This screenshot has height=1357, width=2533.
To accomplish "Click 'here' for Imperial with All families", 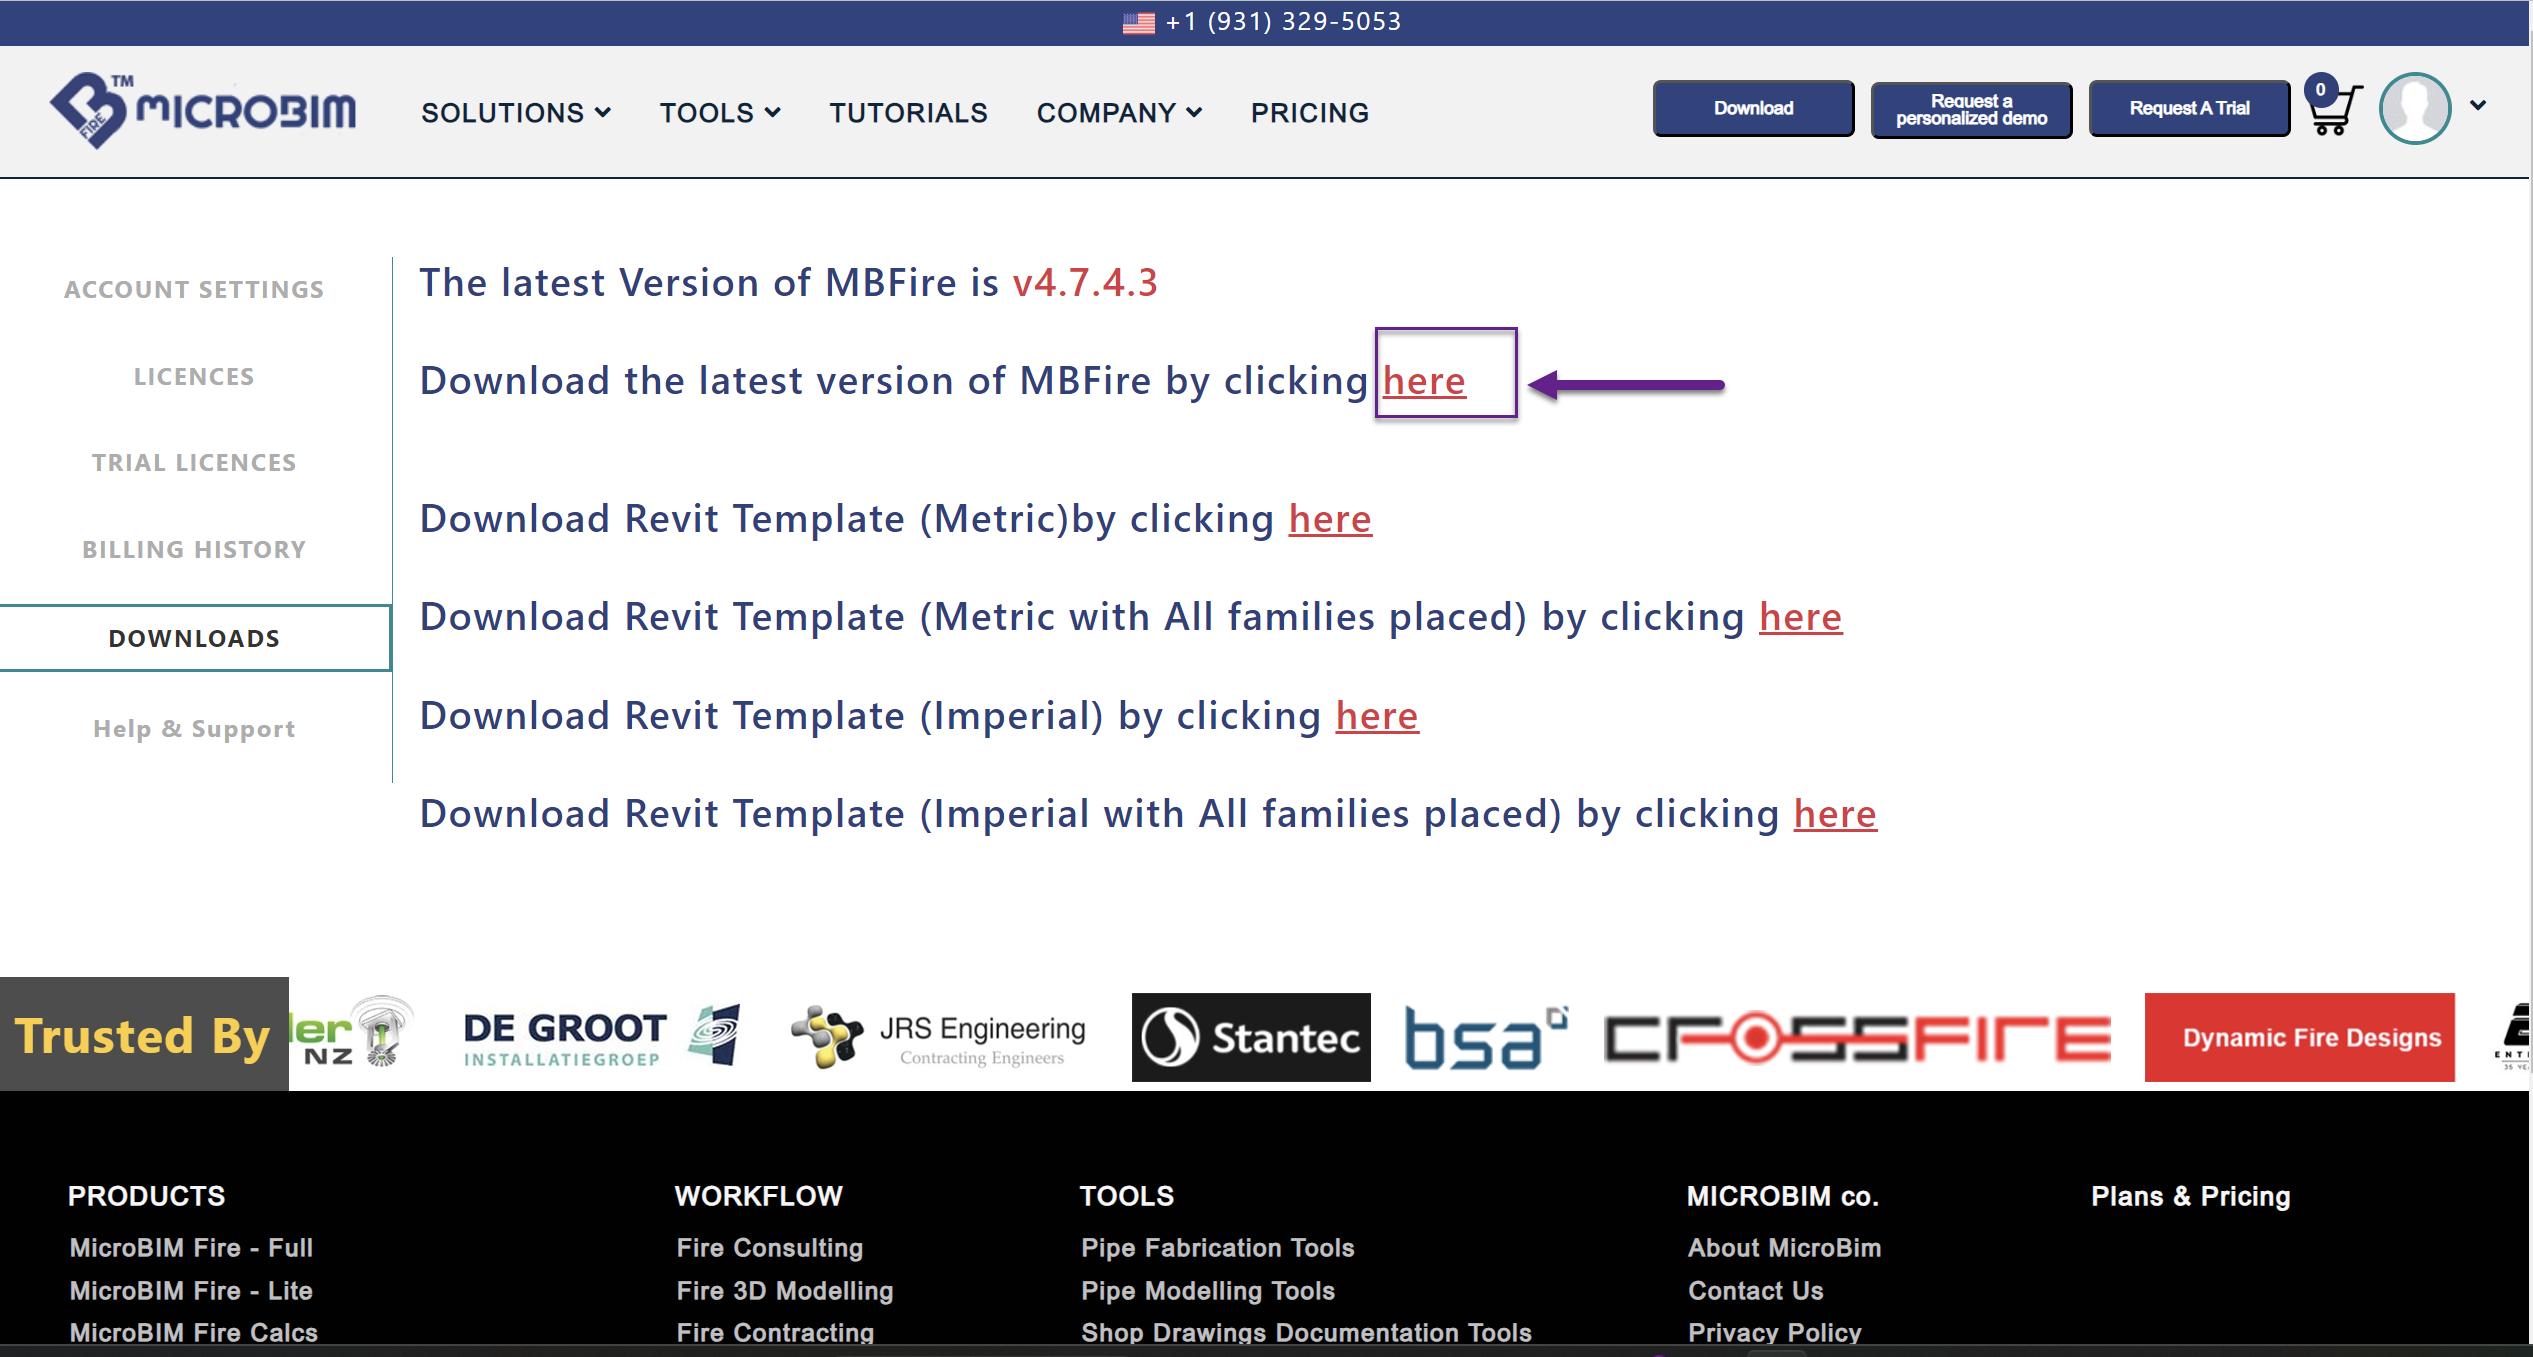I will pos(1835,814).
